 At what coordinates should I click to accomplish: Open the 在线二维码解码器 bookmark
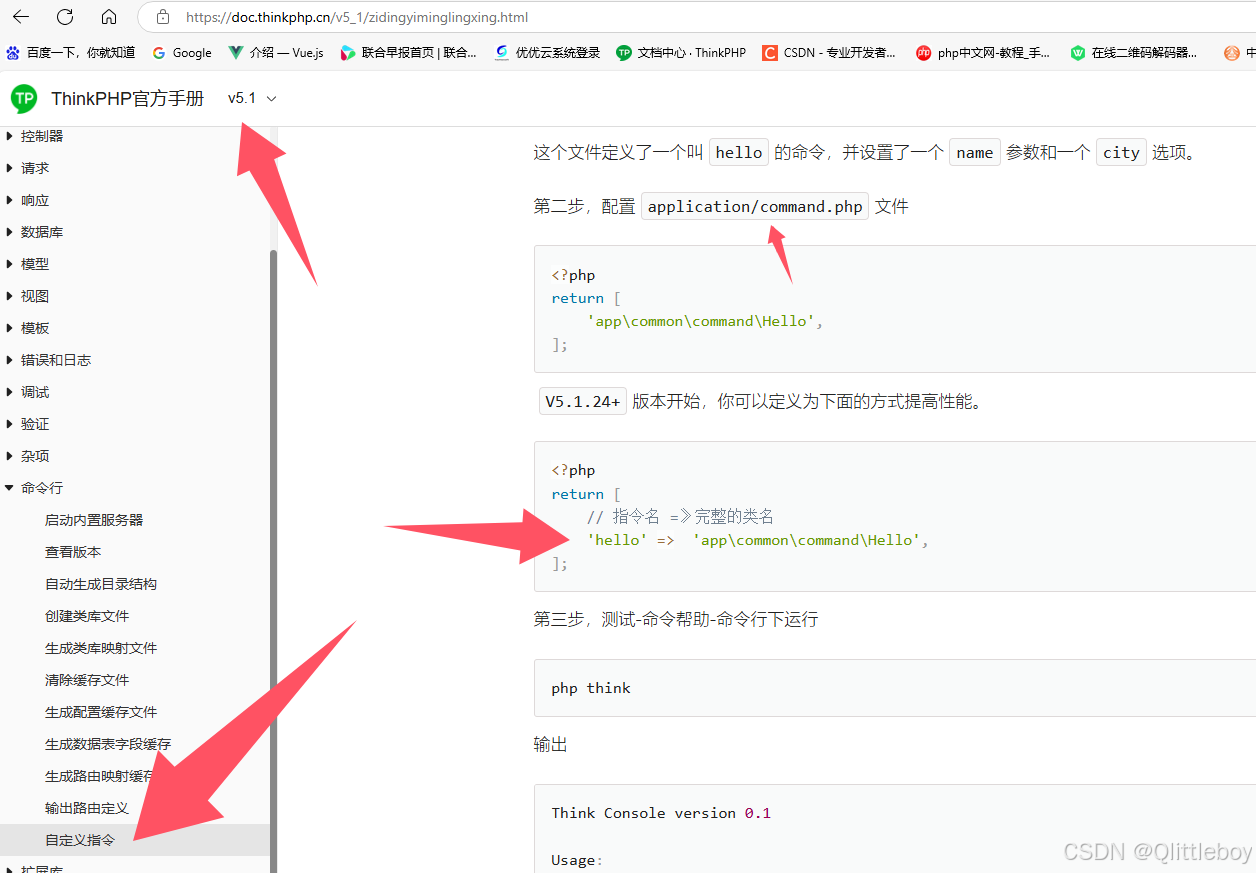point(1134,53)
